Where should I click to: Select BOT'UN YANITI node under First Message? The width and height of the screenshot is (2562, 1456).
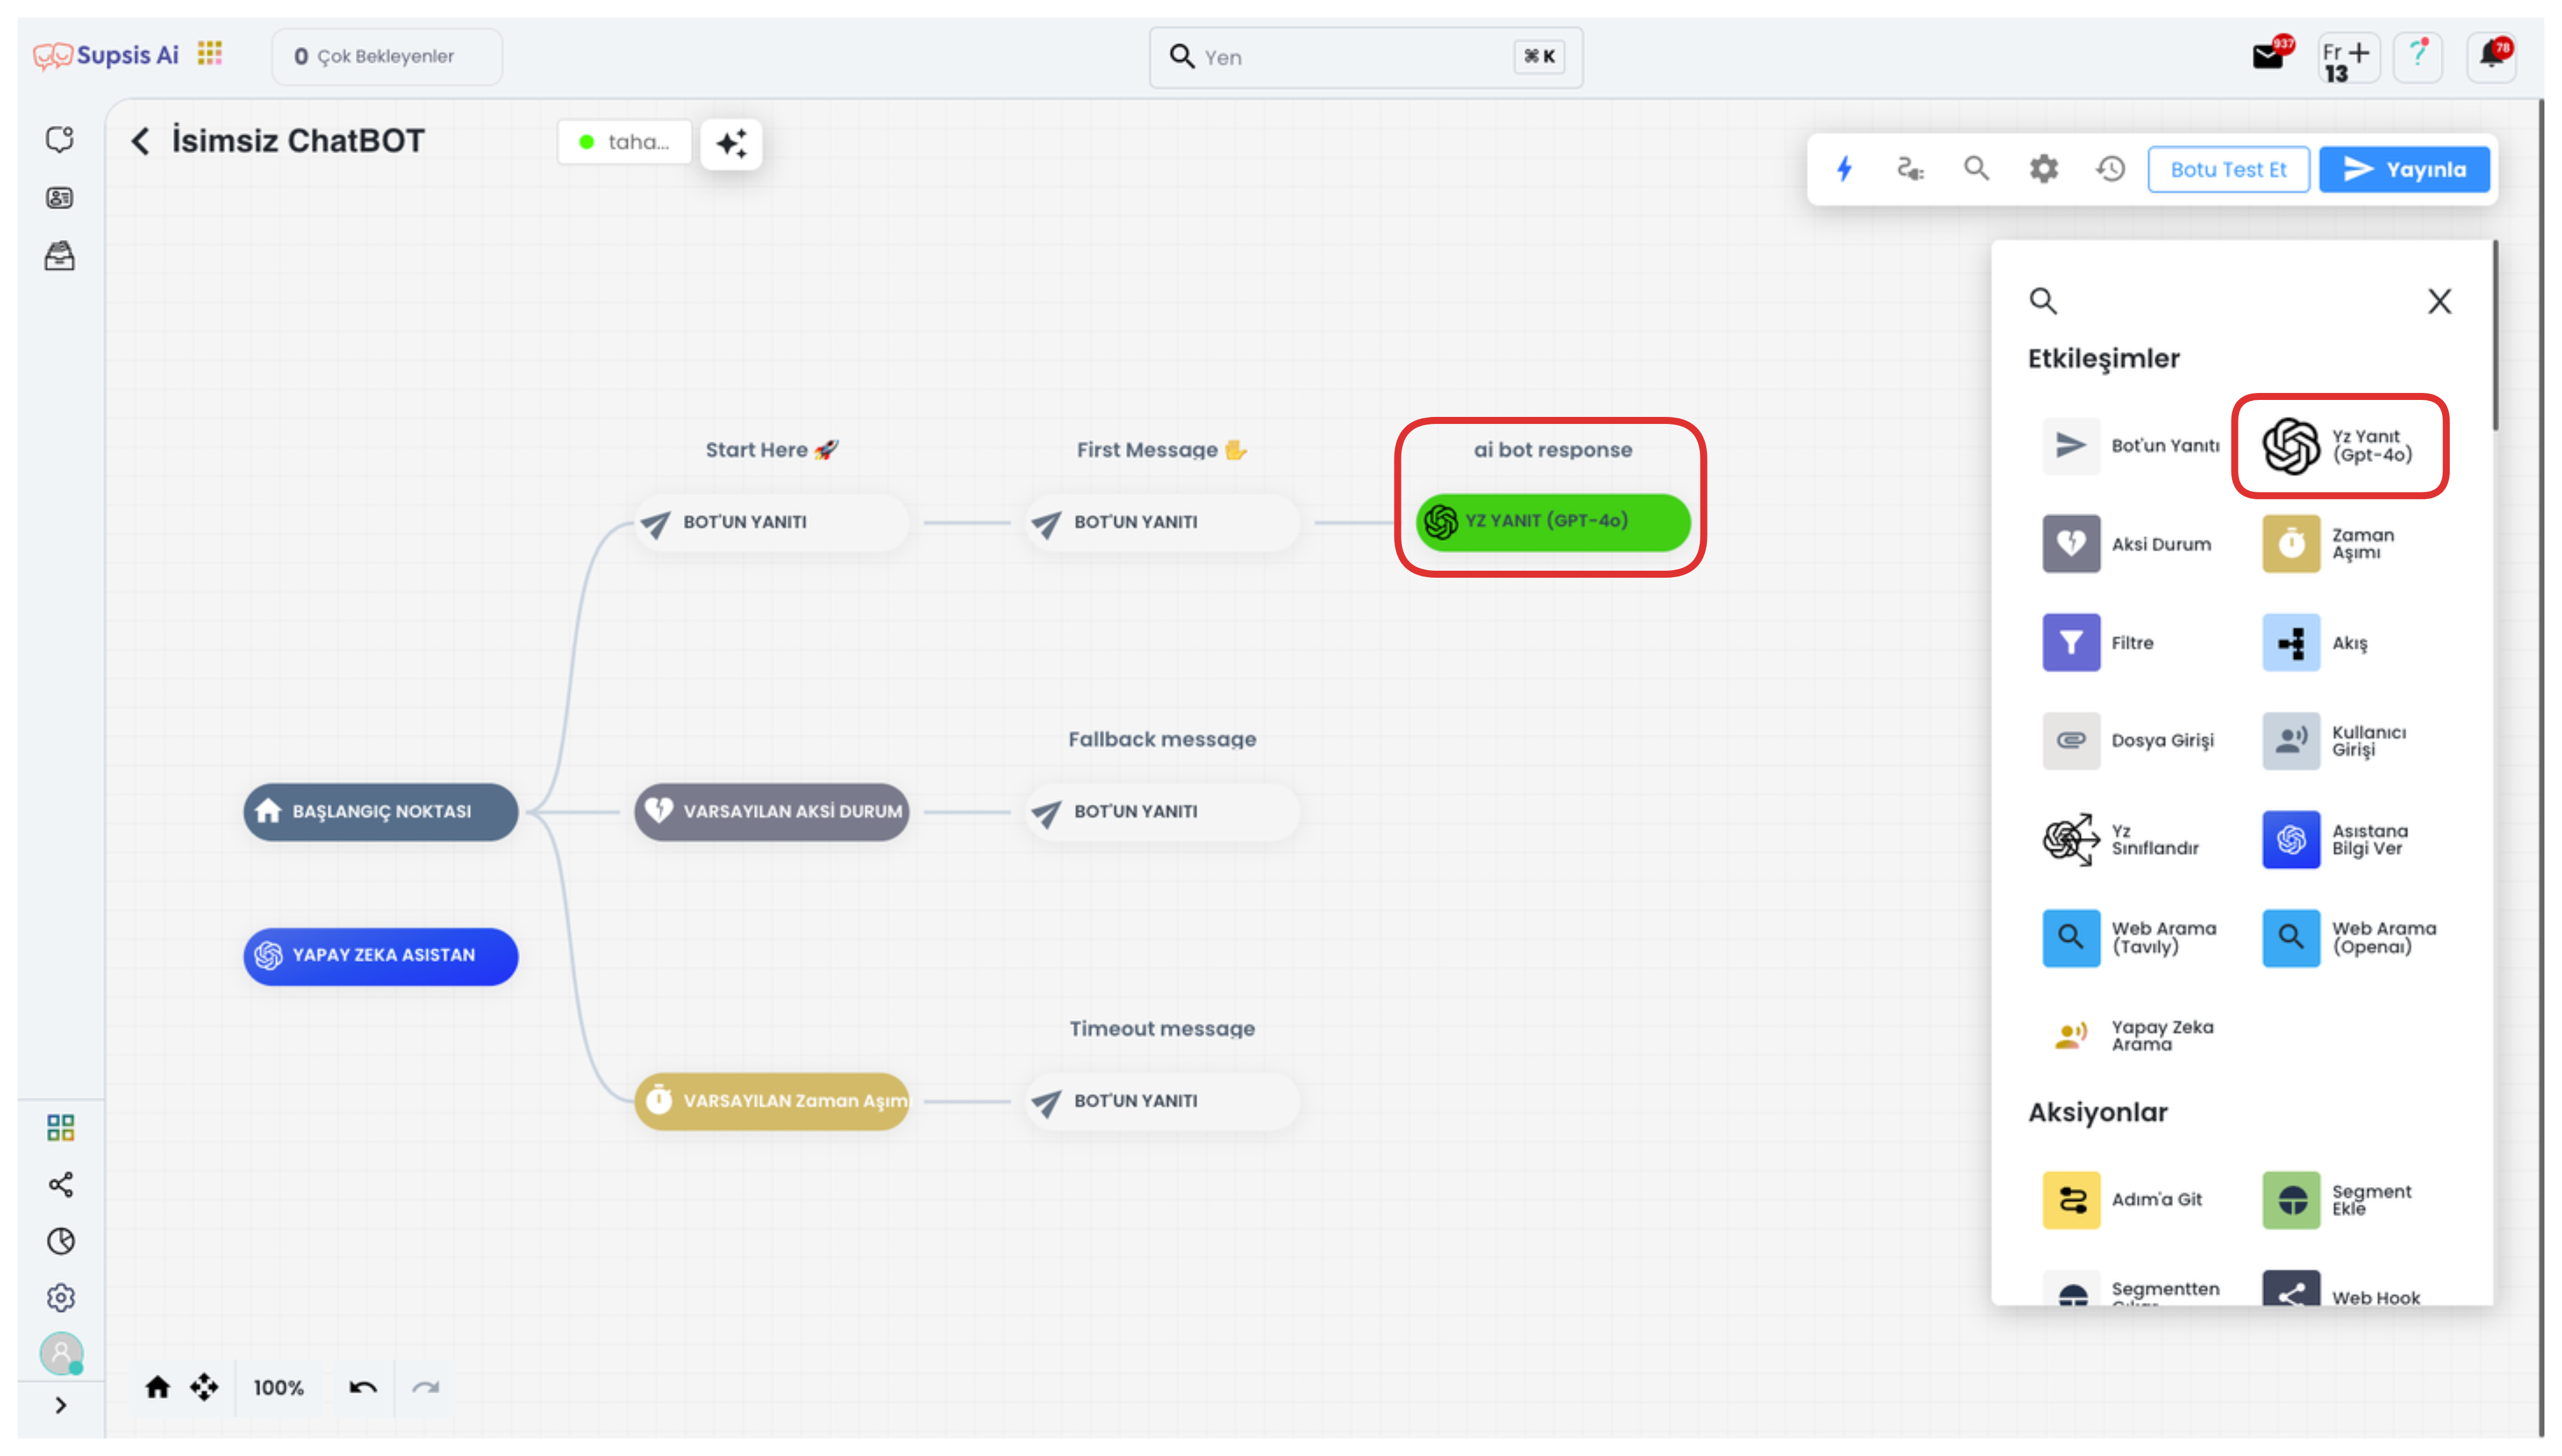coord(1162,523)
